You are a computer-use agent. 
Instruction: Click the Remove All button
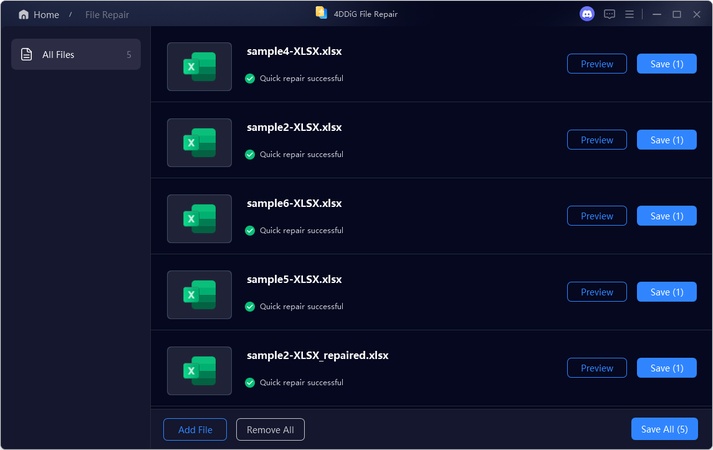(270, 430)
